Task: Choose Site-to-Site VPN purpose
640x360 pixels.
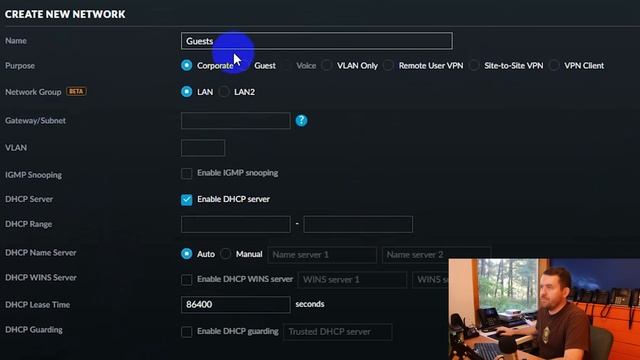Action: click(x=474, y=65)
